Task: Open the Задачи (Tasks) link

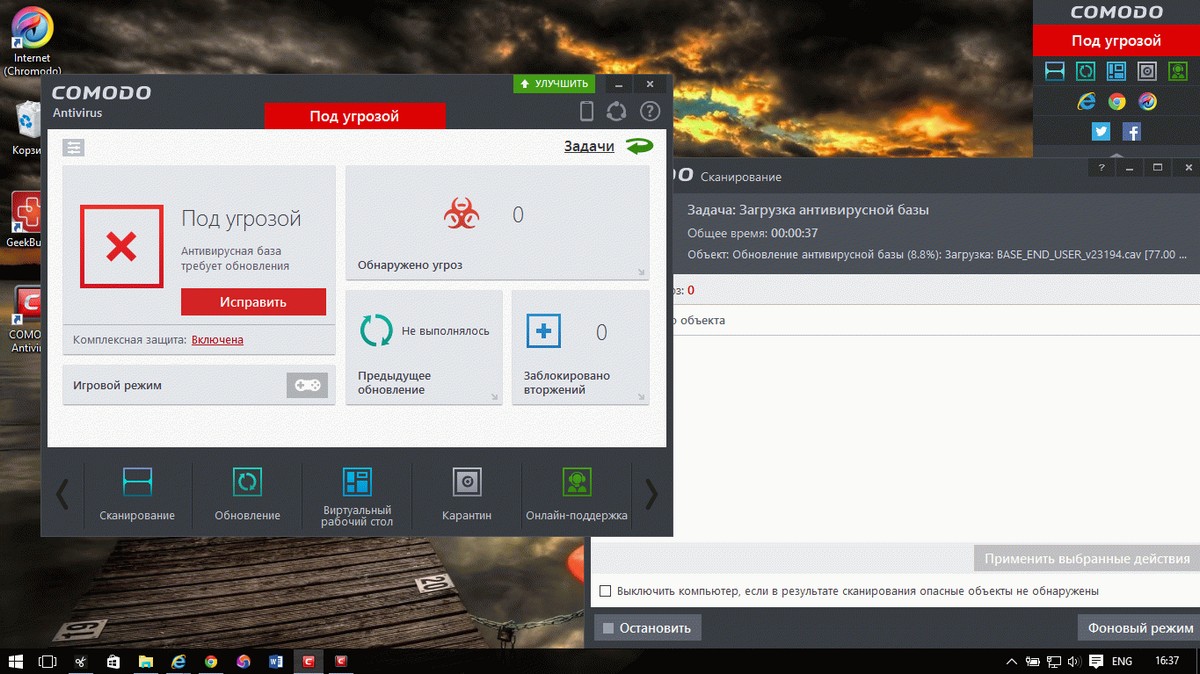Action: (589, 147)
